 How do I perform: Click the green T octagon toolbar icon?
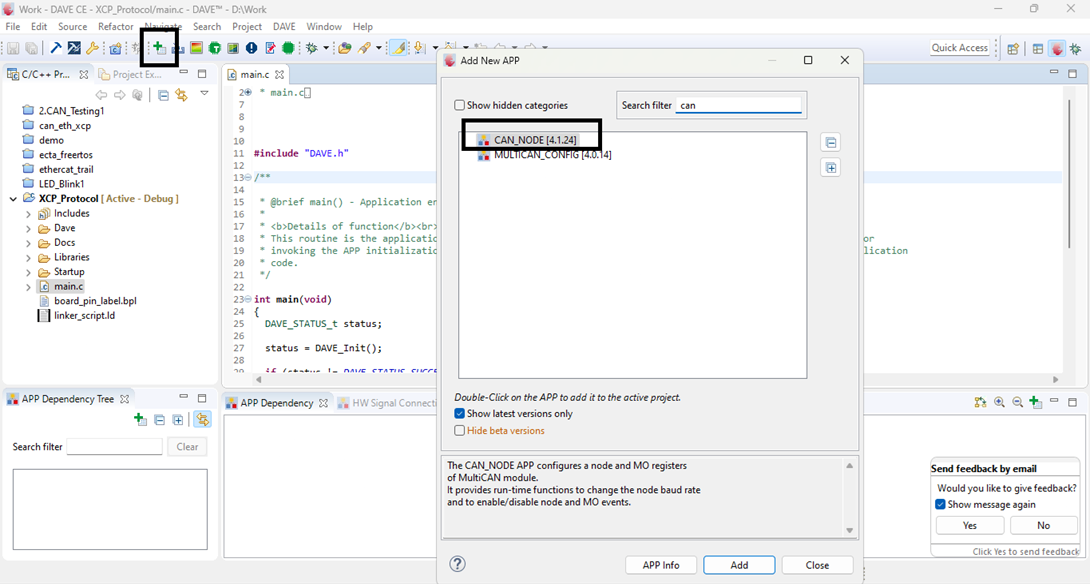(215, 48)
